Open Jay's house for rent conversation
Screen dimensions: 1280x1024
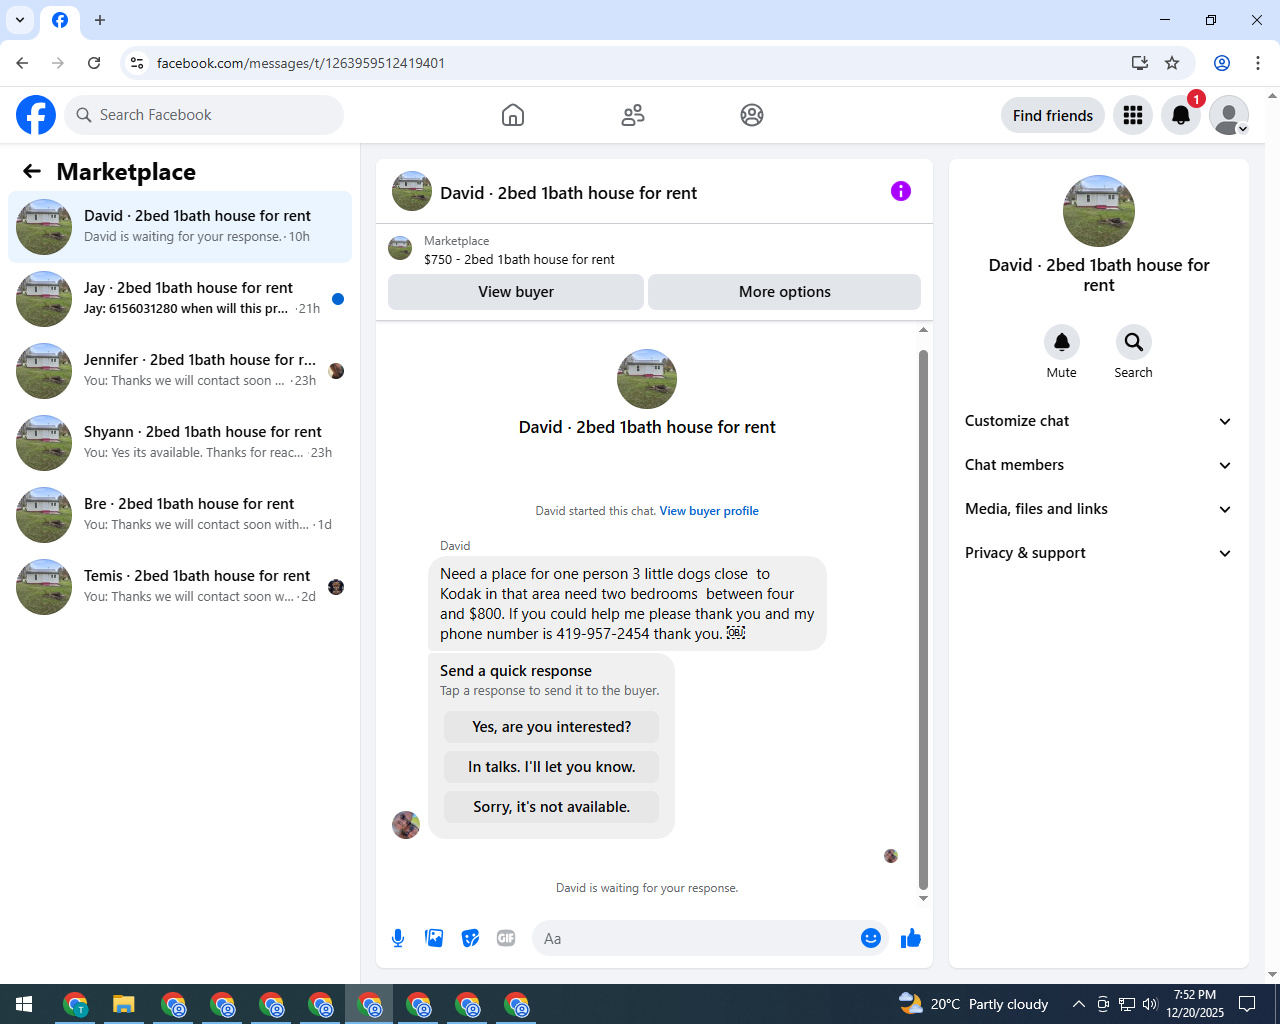coord(180,299)
